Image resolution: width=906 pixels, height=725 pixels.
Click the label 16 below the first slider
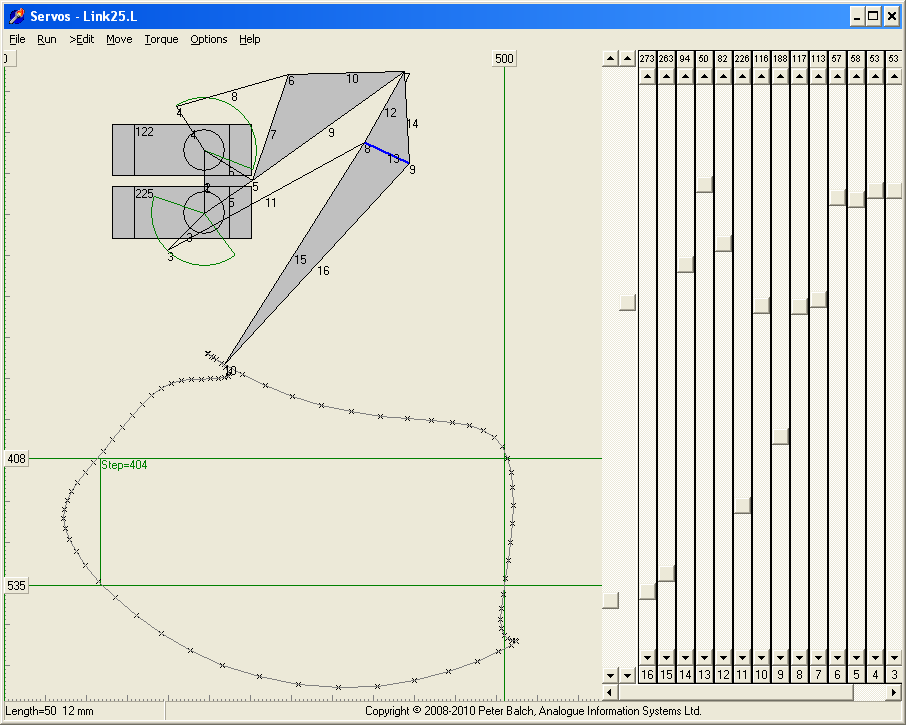(646, 675)
